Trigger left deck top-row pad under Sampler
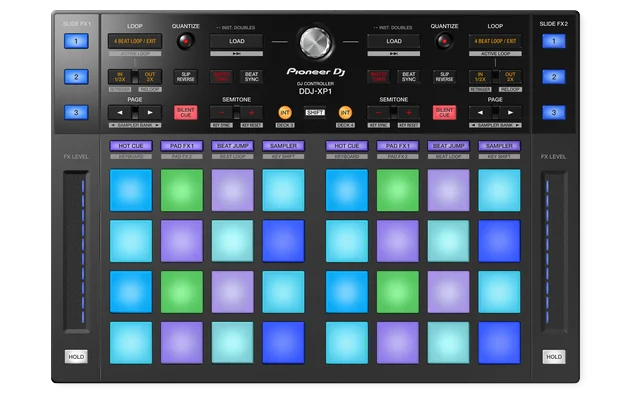The width and height of the screenshot is (640, 400). pos(283,190)
